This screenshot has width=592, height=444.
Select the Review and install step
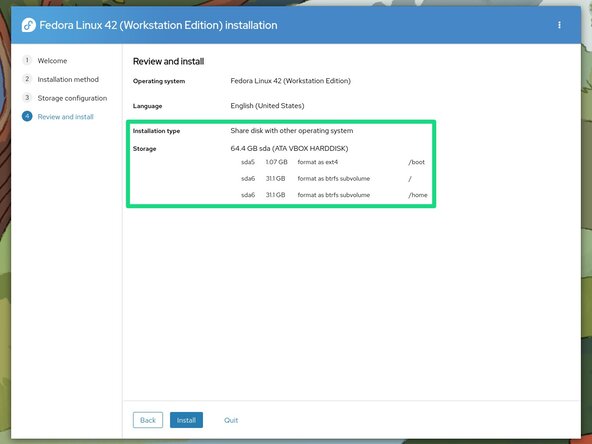click(65, 117)
